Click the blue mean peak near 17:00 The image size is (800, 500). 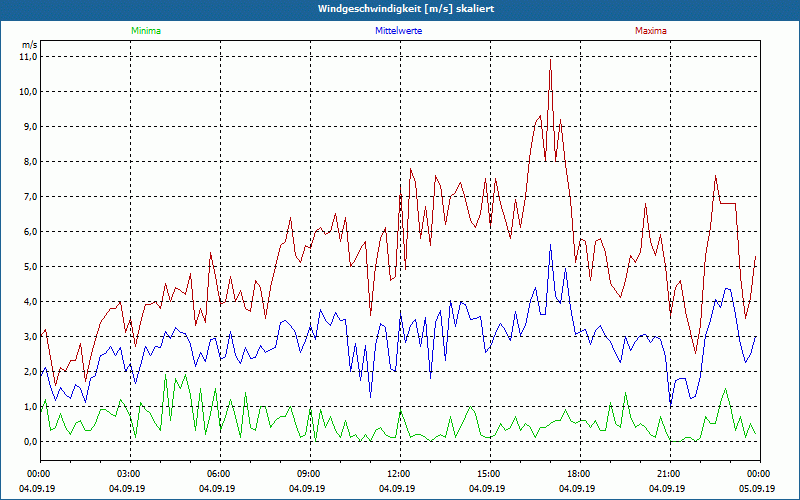551,245
